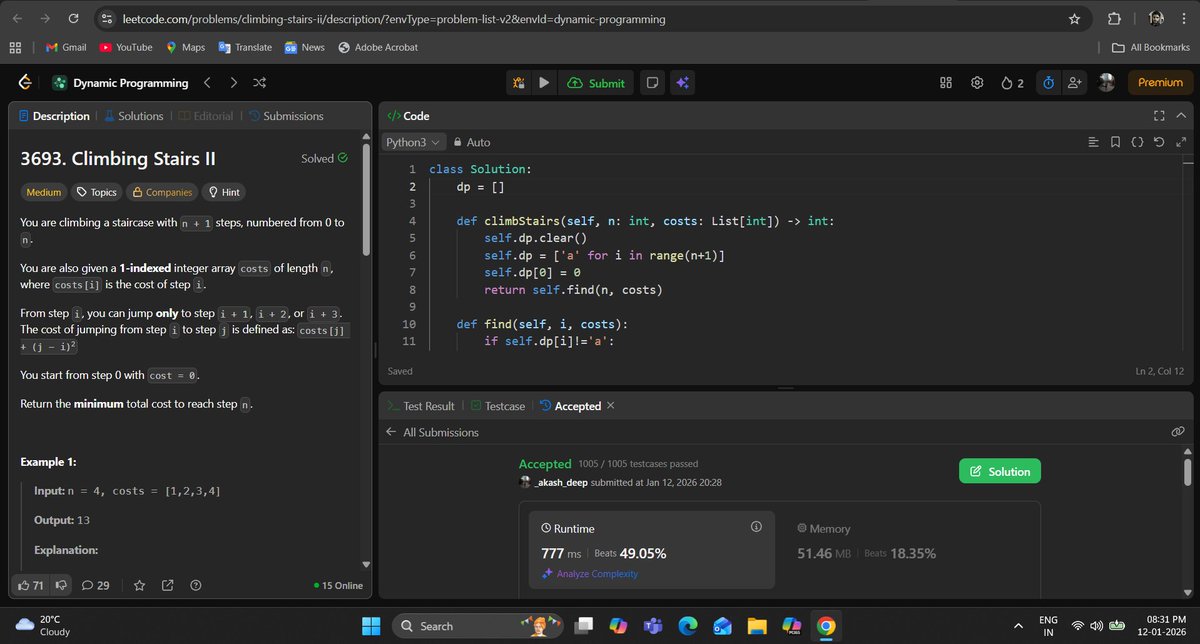Image resolution: width=1200 pixels, height=644 pixels.
Task: Open _akash_deep profile link
Action: tap(563, 482)
